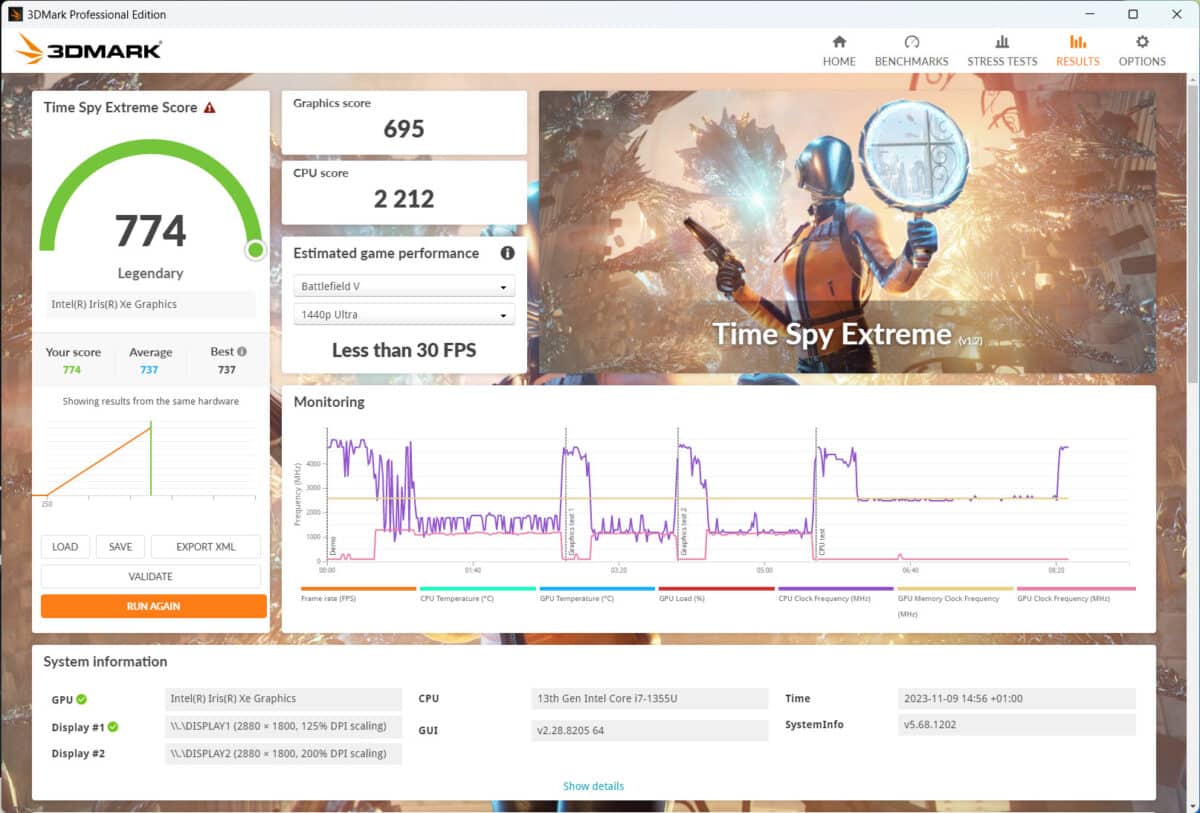
Task: Open the HOME tab
Action: (x=839, y=51)
